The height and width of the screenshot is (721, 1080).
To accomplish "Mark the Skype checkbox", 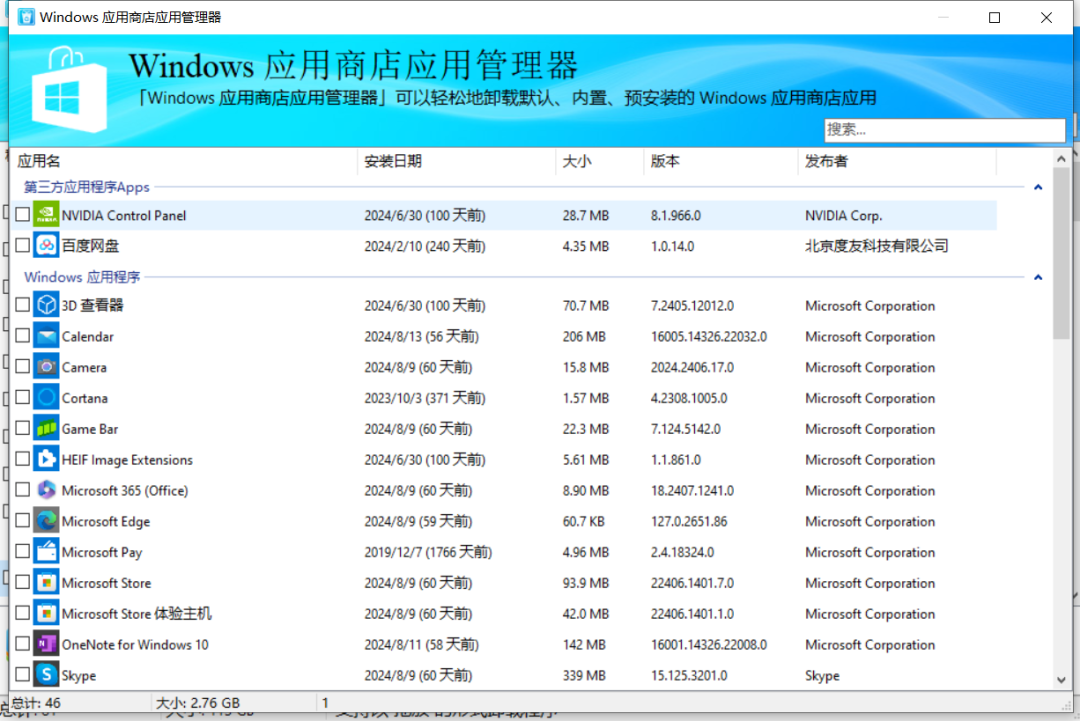I will pos(23,674).
